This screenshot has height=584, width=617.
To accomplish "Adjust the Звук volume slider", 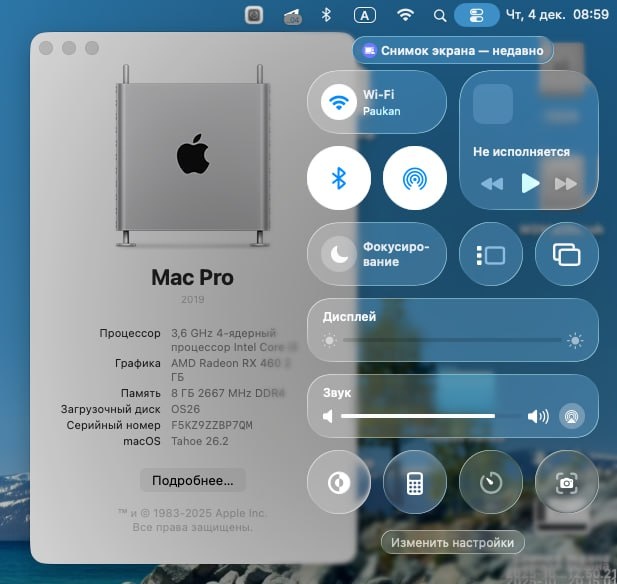I will (430, 416).
